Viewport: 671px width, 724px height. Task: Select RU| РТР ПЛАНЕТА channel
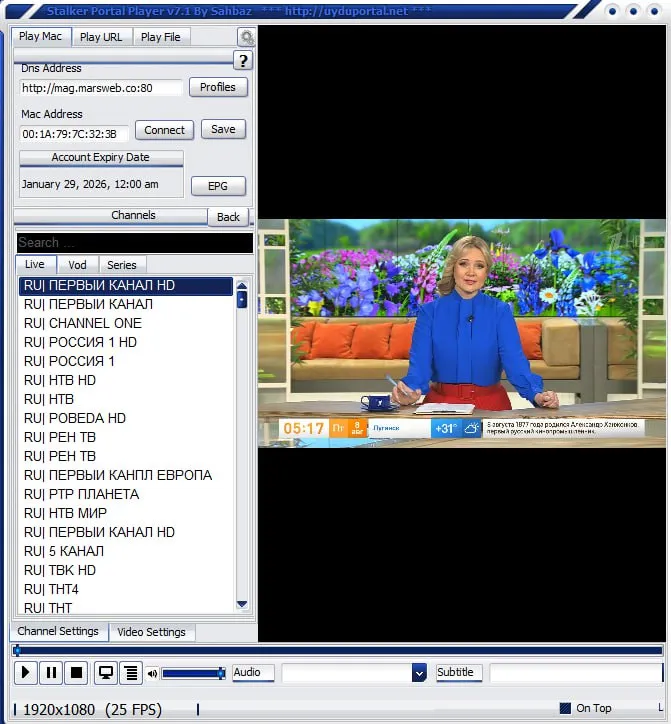(126, 494)
